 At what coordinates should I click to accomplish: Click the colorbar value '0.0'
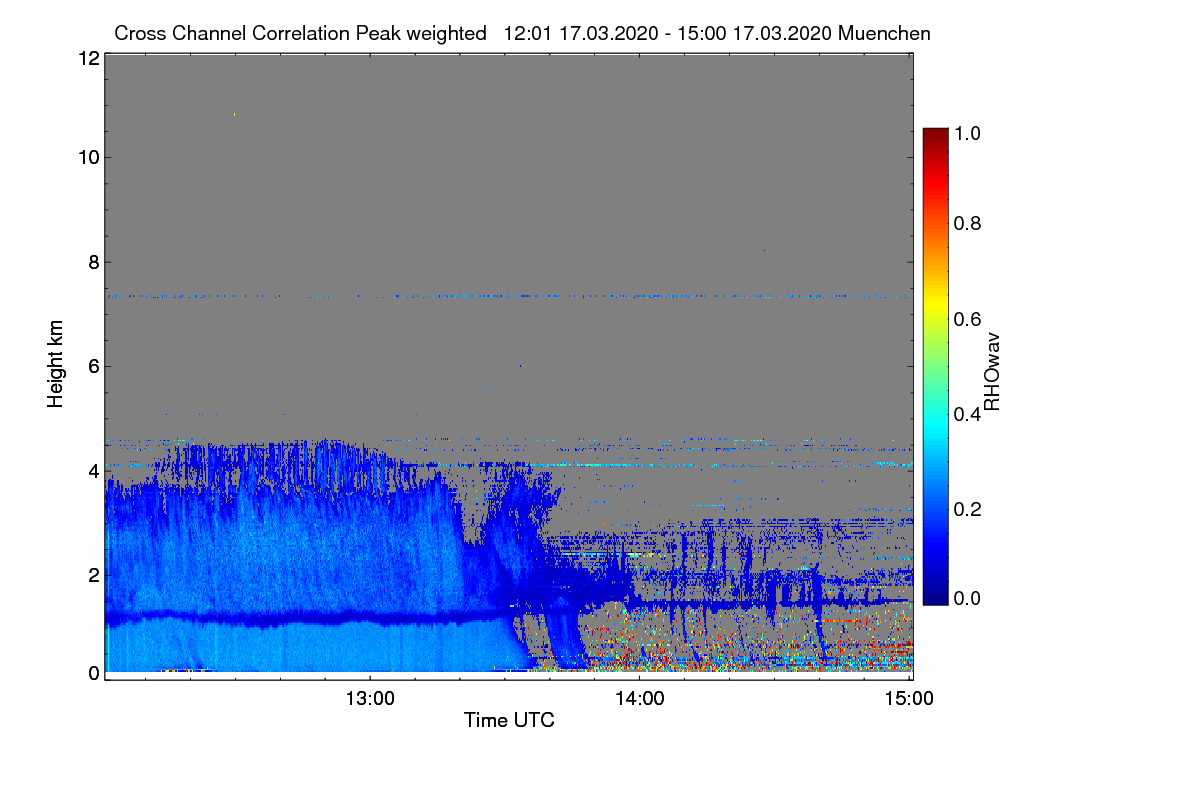(966, 598)
